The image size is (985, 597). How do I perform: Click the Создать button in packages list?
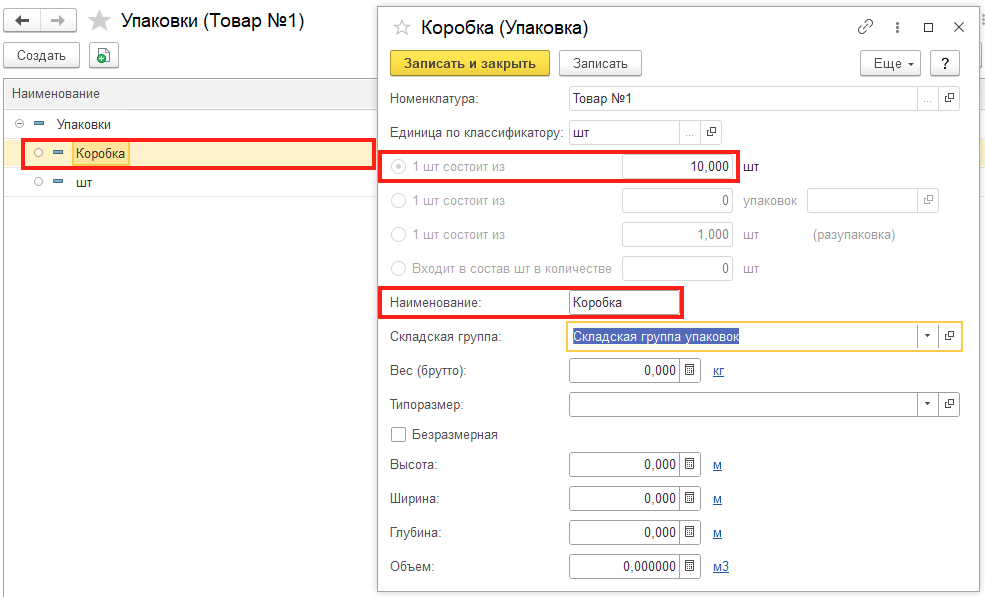41,55
